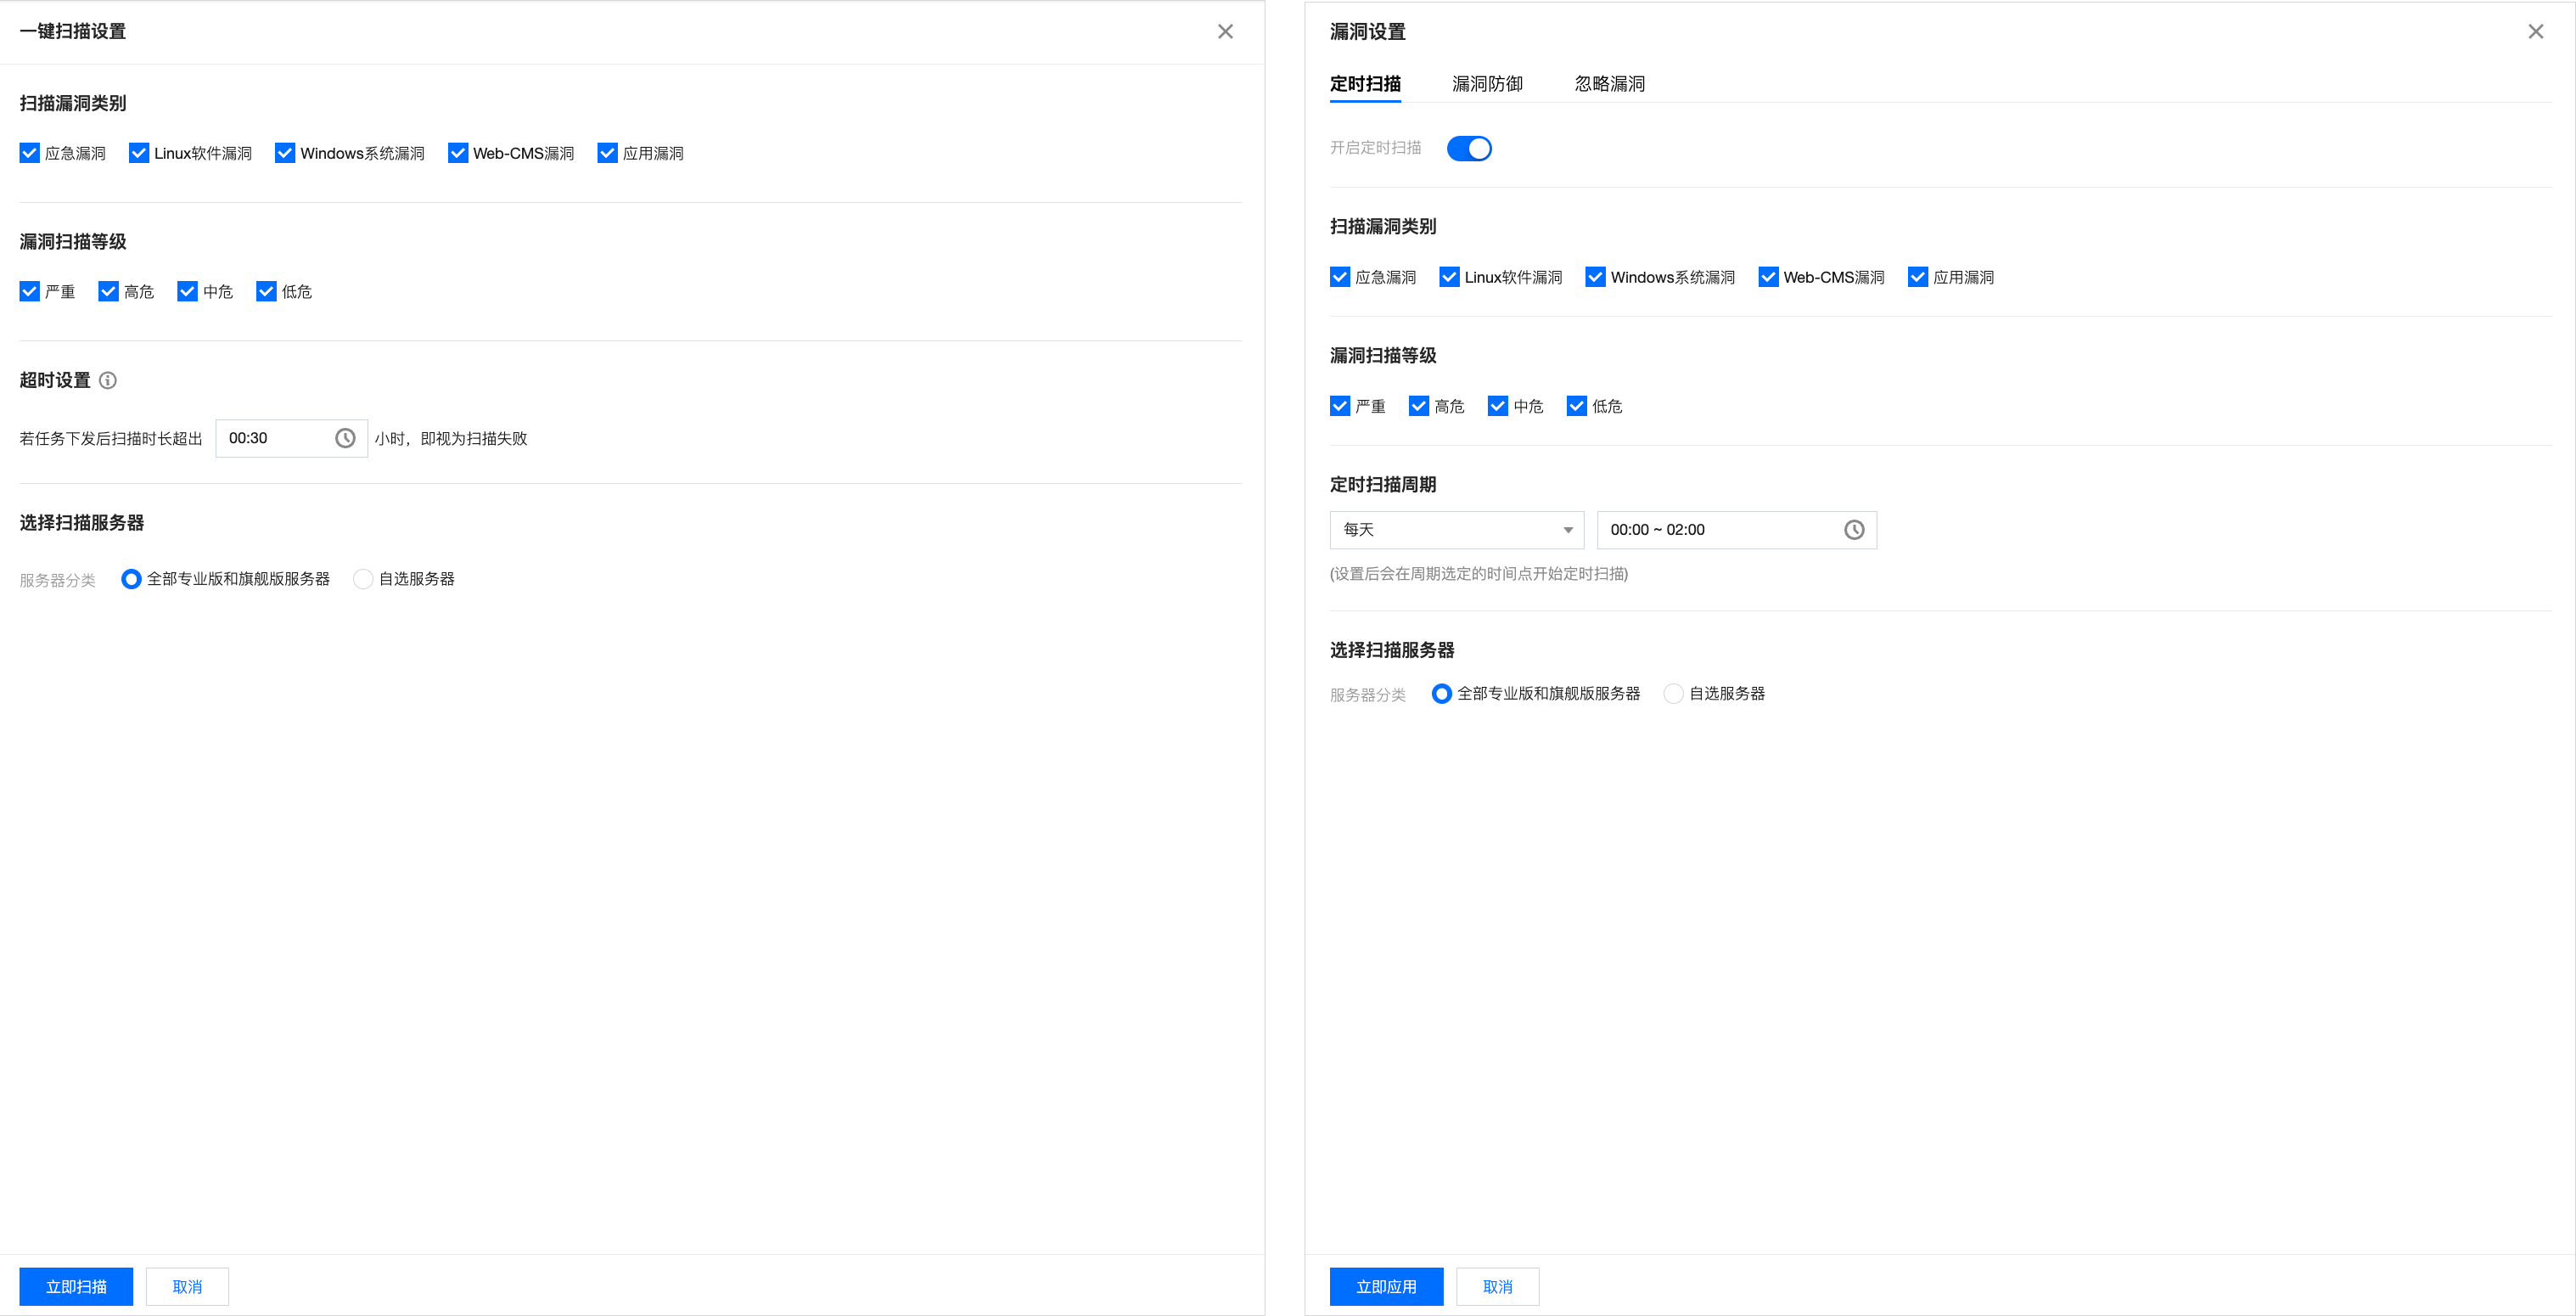Switch to the 忽略漏洞 tab
The image size is (2576, 1316).
[x=1609, y=84]
